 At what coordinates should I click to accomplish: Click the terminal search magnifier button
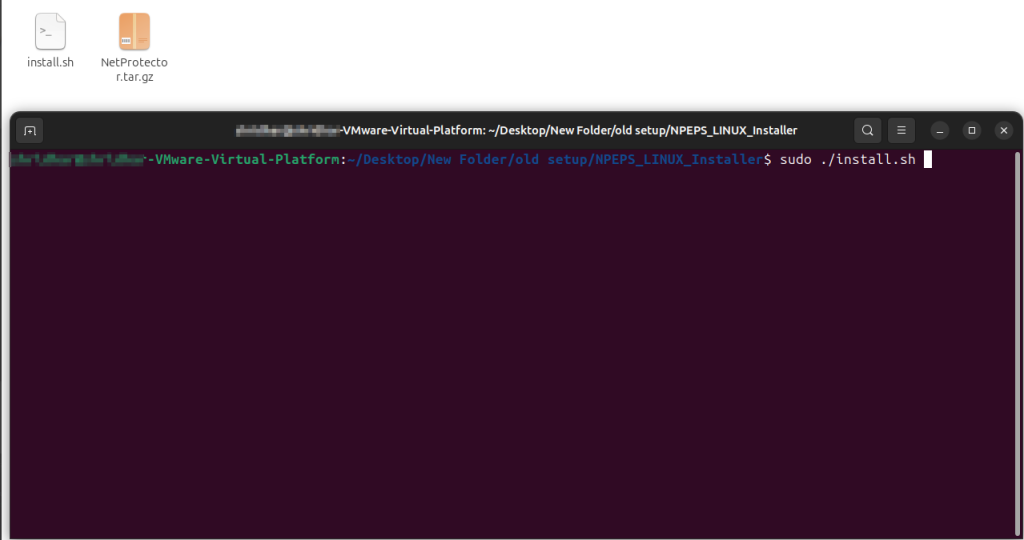(x=867, y=131)
